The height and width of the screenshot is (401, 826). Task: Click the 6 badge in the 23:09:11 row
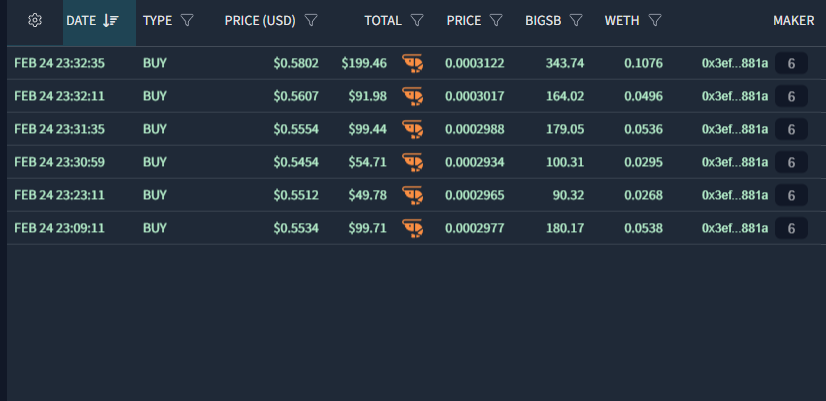pyautogui.click(x=791, y=228)
